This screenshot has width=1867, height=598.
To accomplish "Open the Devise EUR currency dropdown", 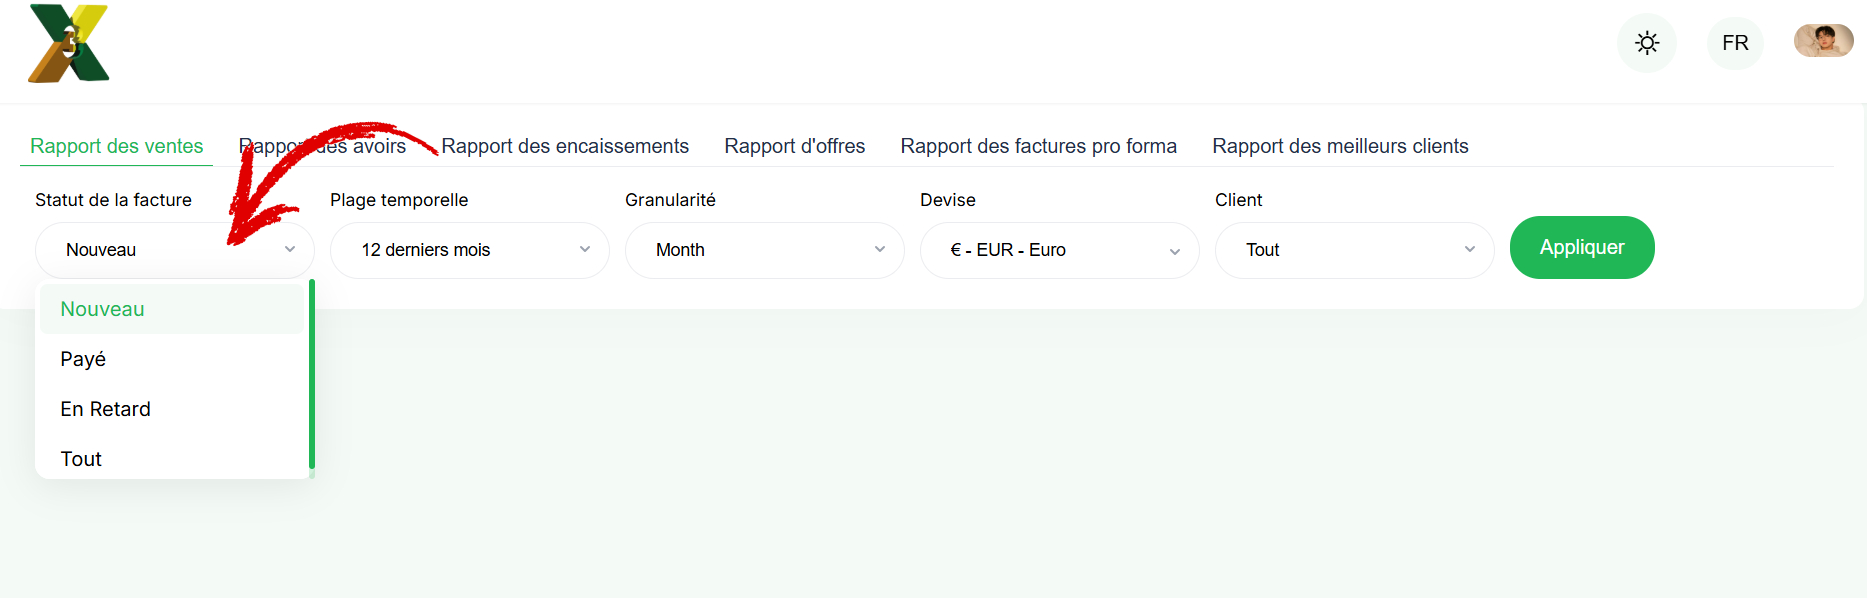I will [x=1060, y=250].
